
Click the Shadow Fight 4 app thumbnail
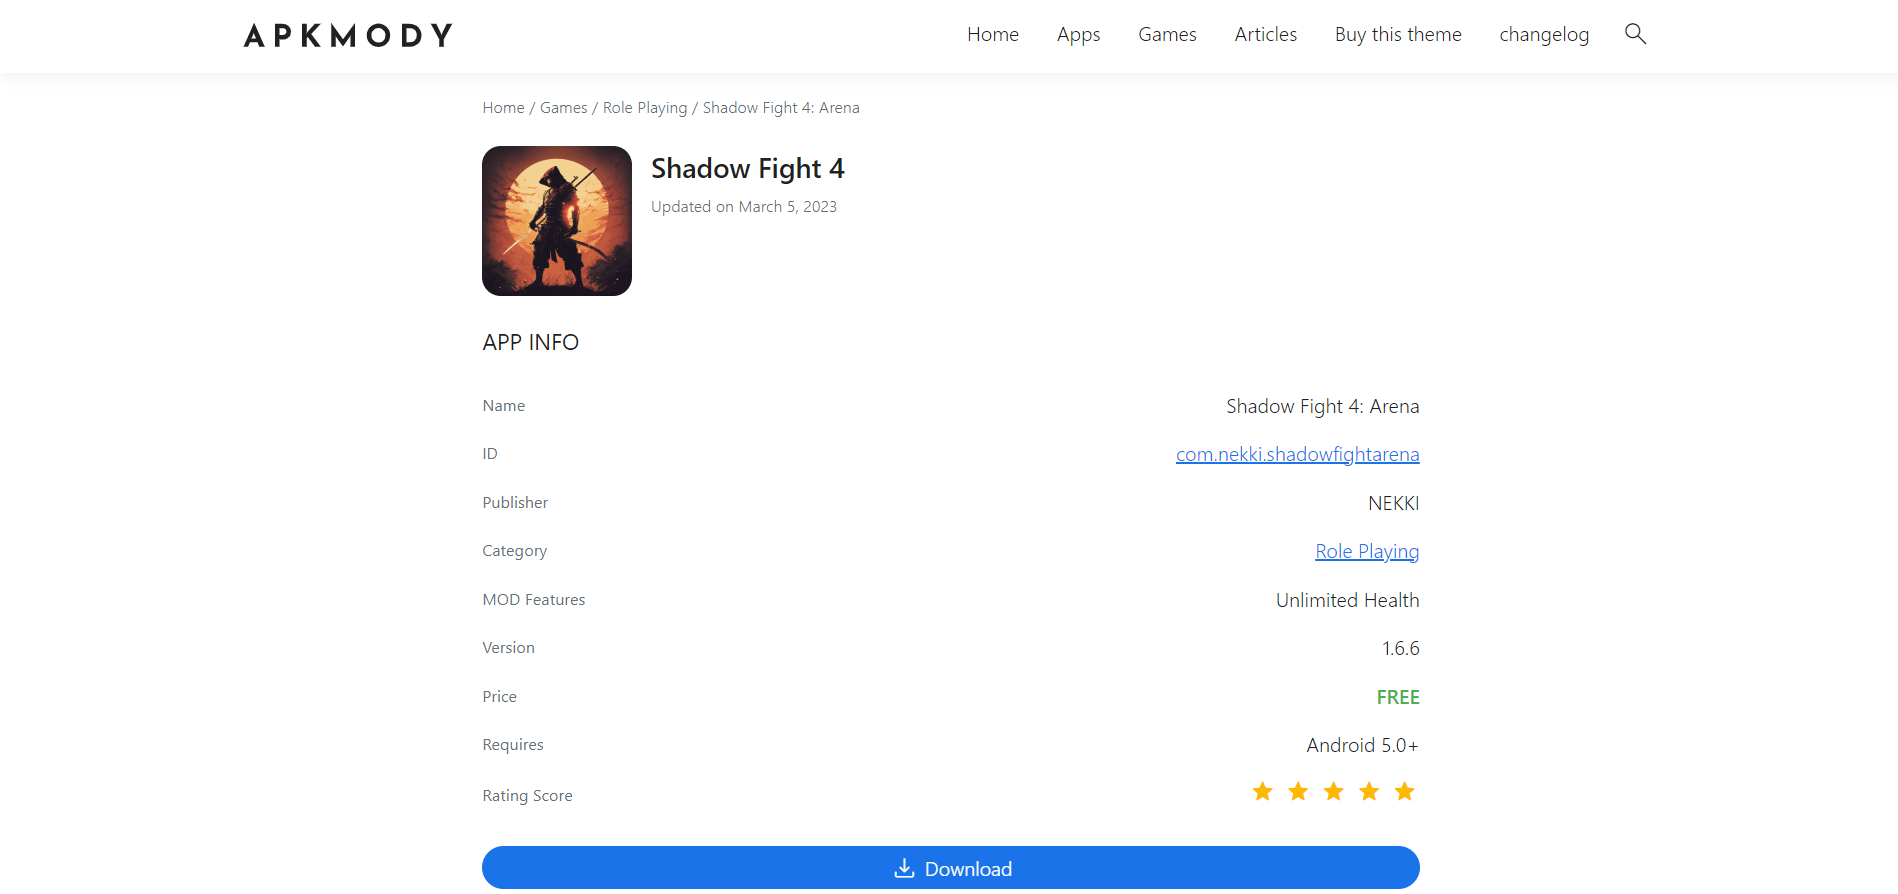[x=557, y=221]
